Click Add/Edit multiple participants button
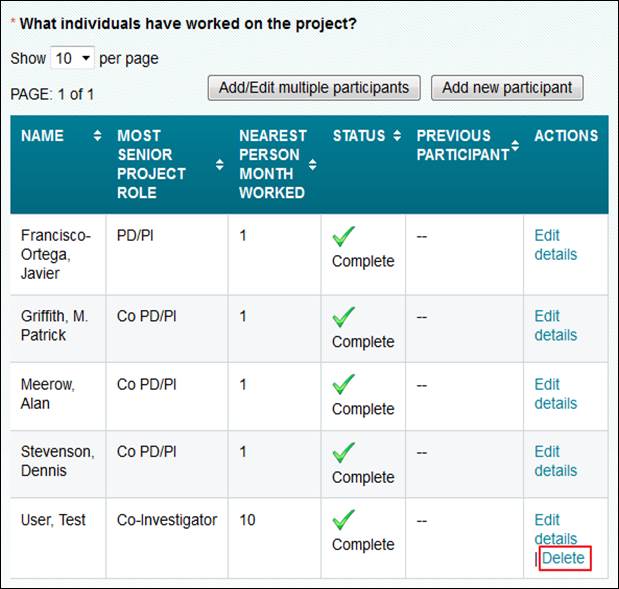 point(314,88)
